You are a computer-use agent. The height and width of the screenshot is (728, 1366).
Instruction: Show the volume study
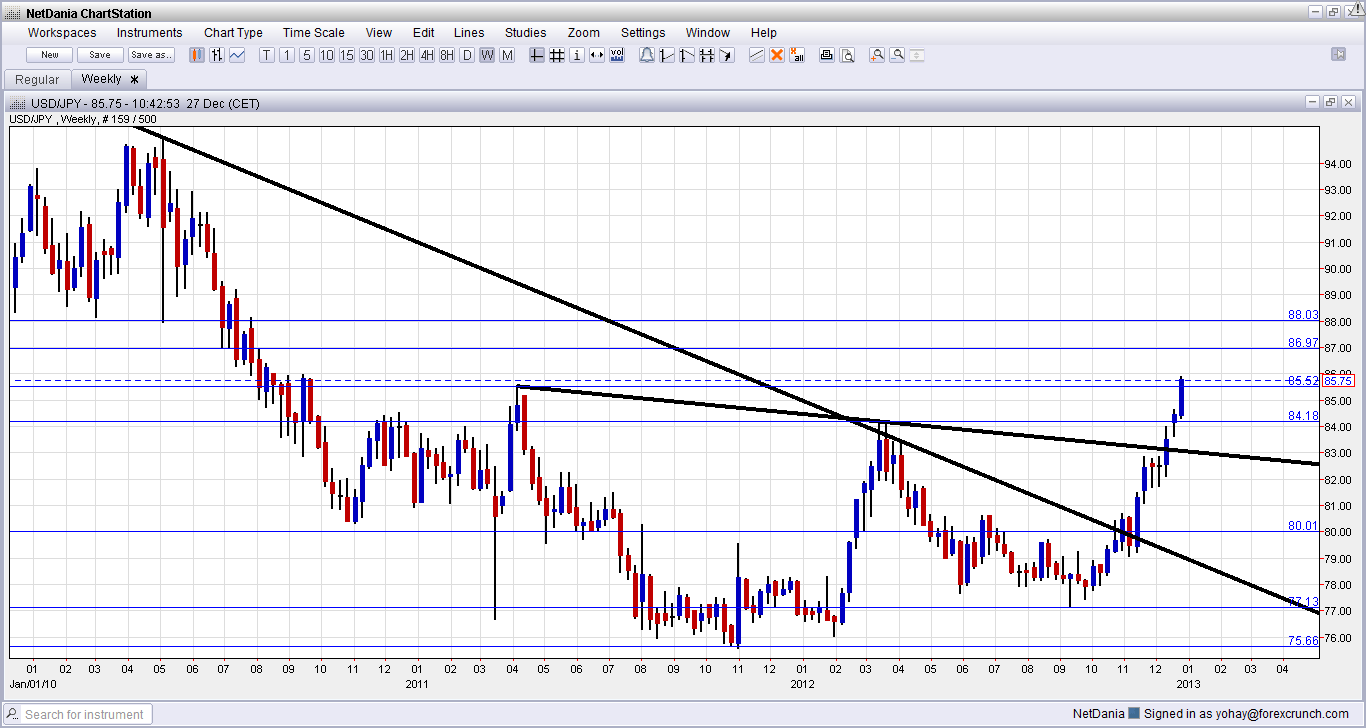[x=617, y=55]
